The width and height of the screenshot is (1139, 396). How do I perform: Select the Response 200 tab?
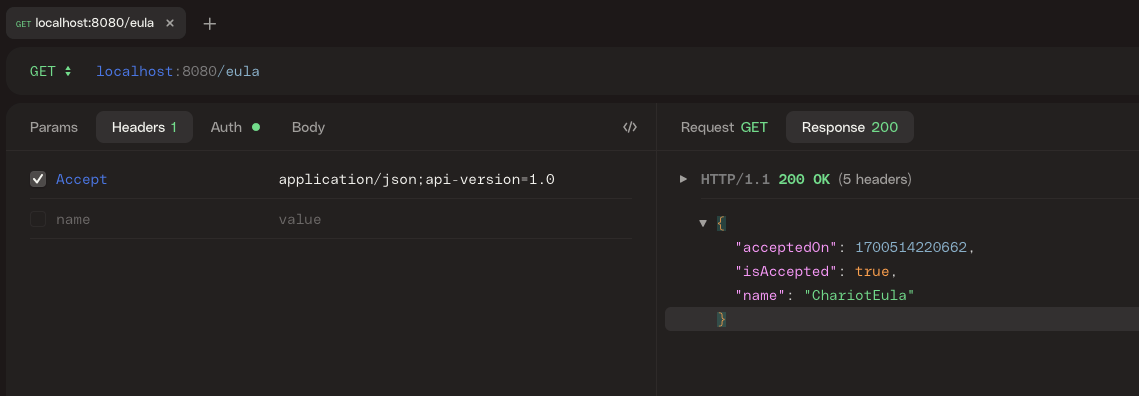[850, 127]
